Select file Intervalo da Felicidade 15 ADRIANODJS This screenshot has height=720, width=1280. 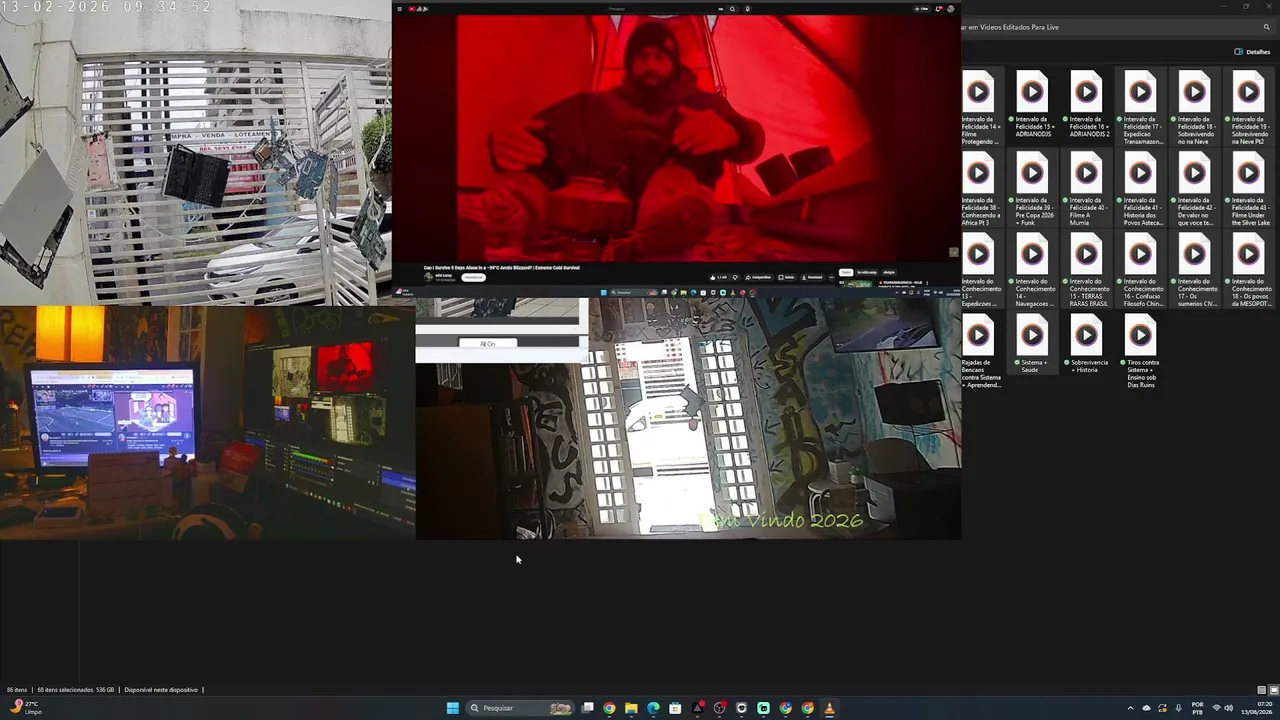[x=1032, y=104]
